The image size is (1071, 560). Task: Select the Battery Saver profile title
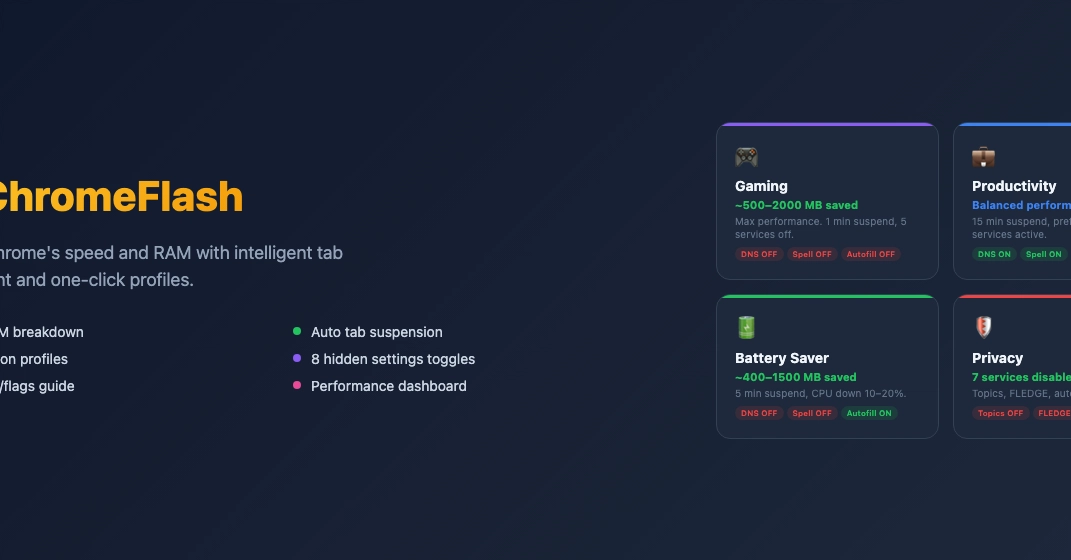click(x=782, y=358)
